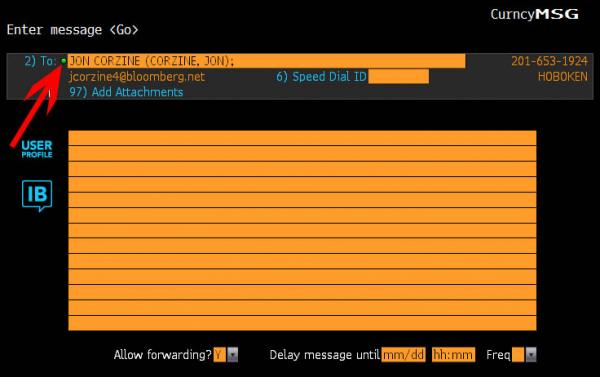Click the green online status dot
Screen dimensions: 600x377
pyautogui.click(x=64, y=61)
